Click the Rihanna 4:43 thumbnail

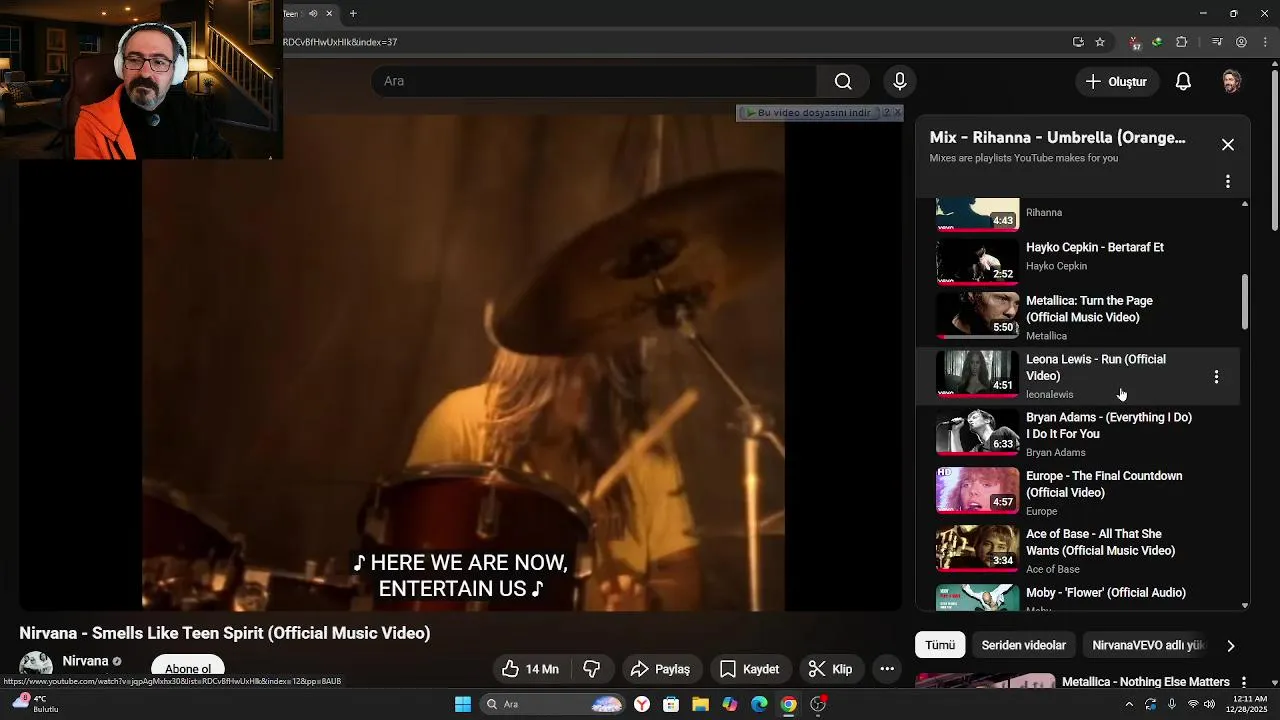coord(977,214)
